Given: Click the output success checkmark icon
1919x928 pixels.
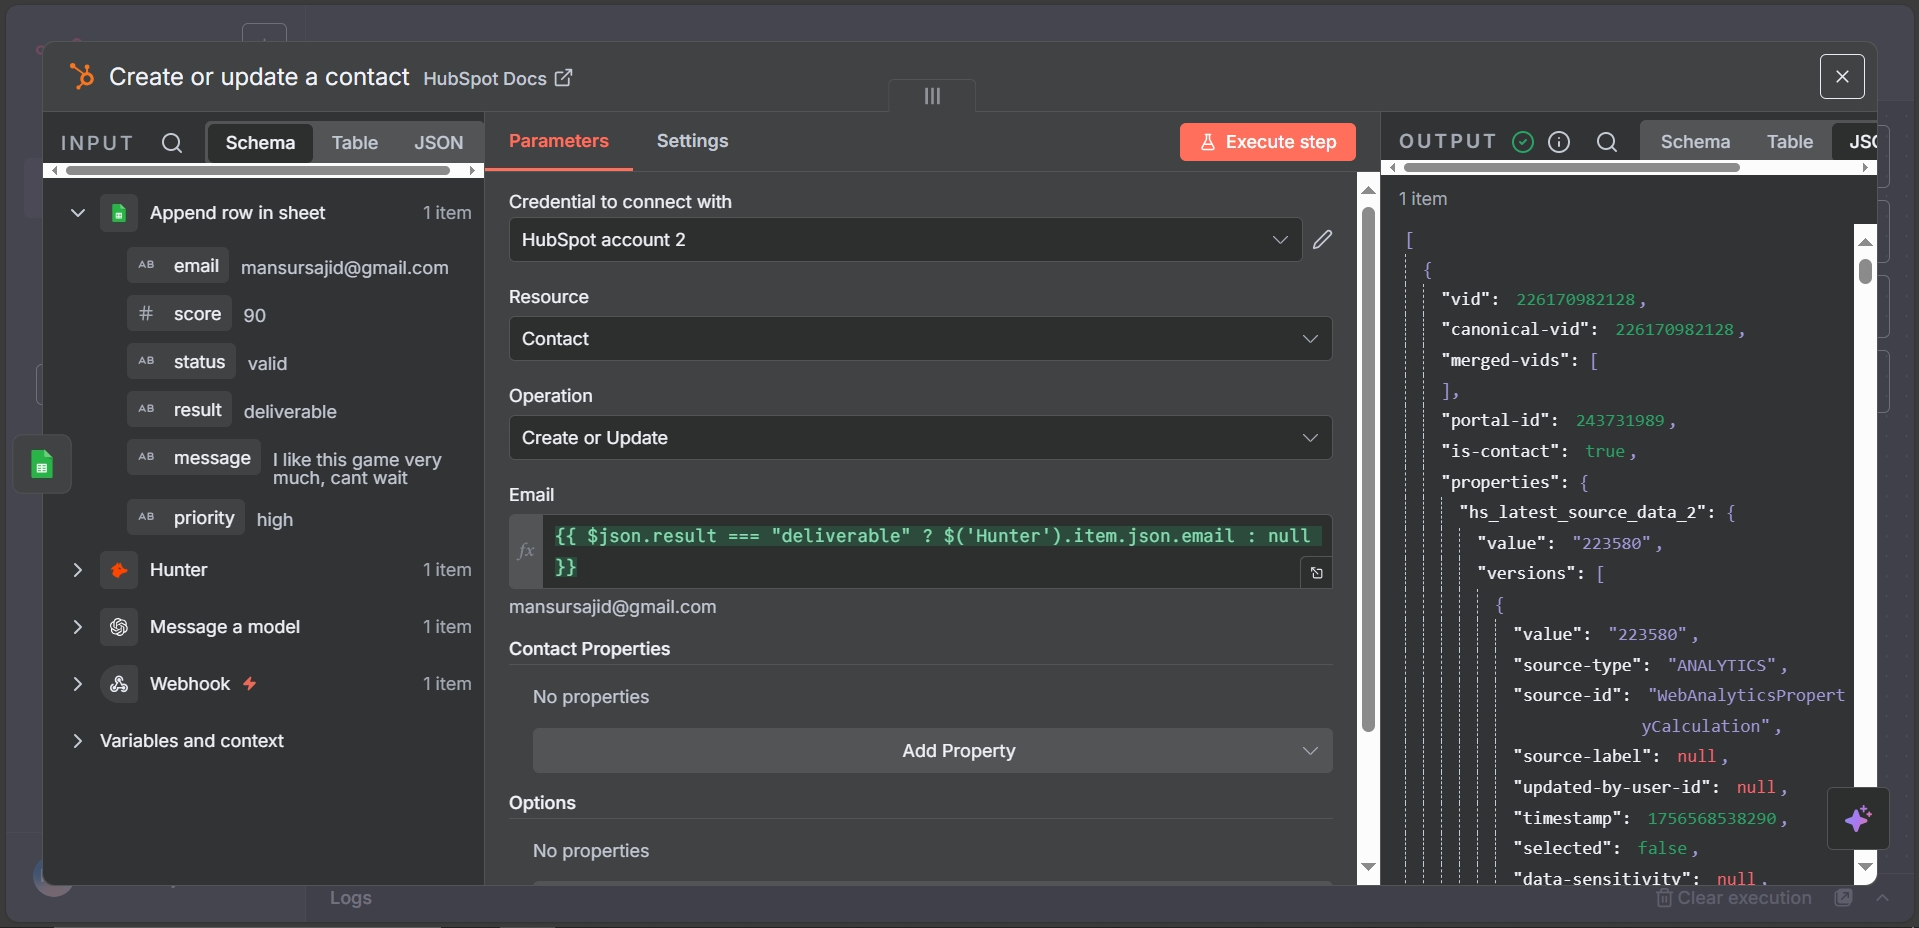Looking at the screenshot, I should pos(1523,142).
